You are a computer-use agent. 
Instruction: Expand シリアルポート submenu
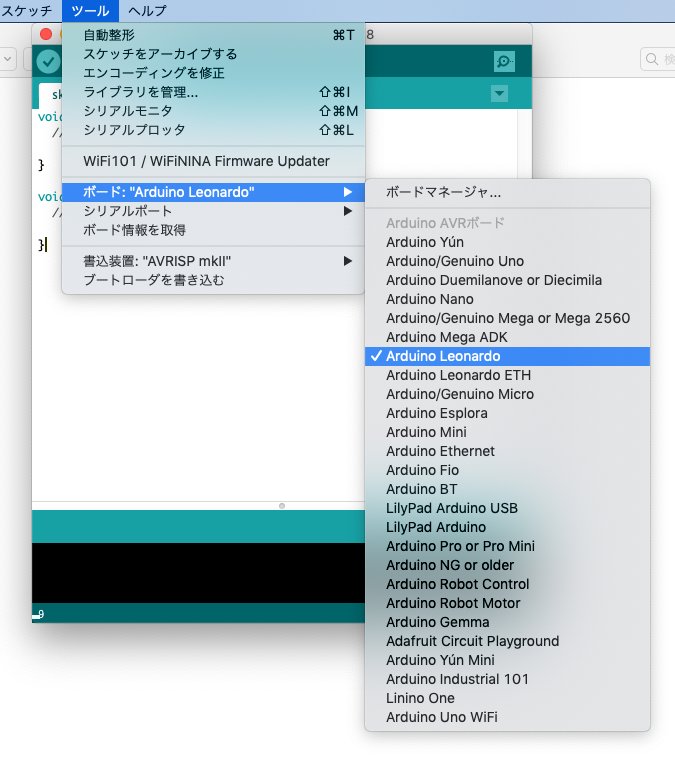coord(213,211)
